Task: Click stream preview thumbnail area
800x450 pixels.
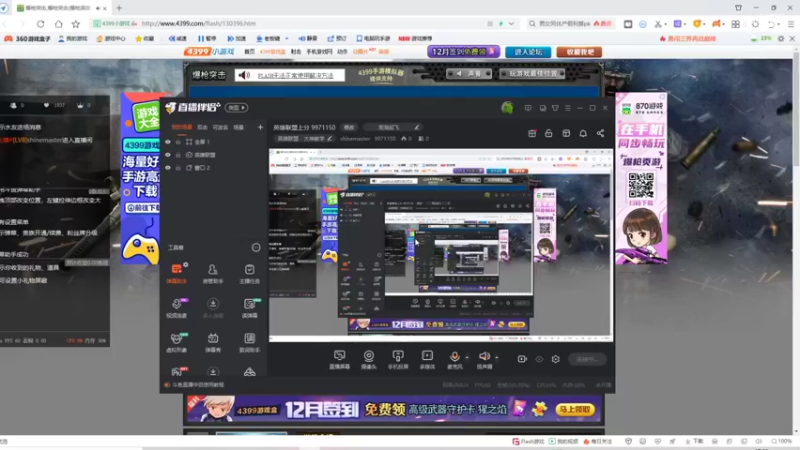Action: [441, 245]
